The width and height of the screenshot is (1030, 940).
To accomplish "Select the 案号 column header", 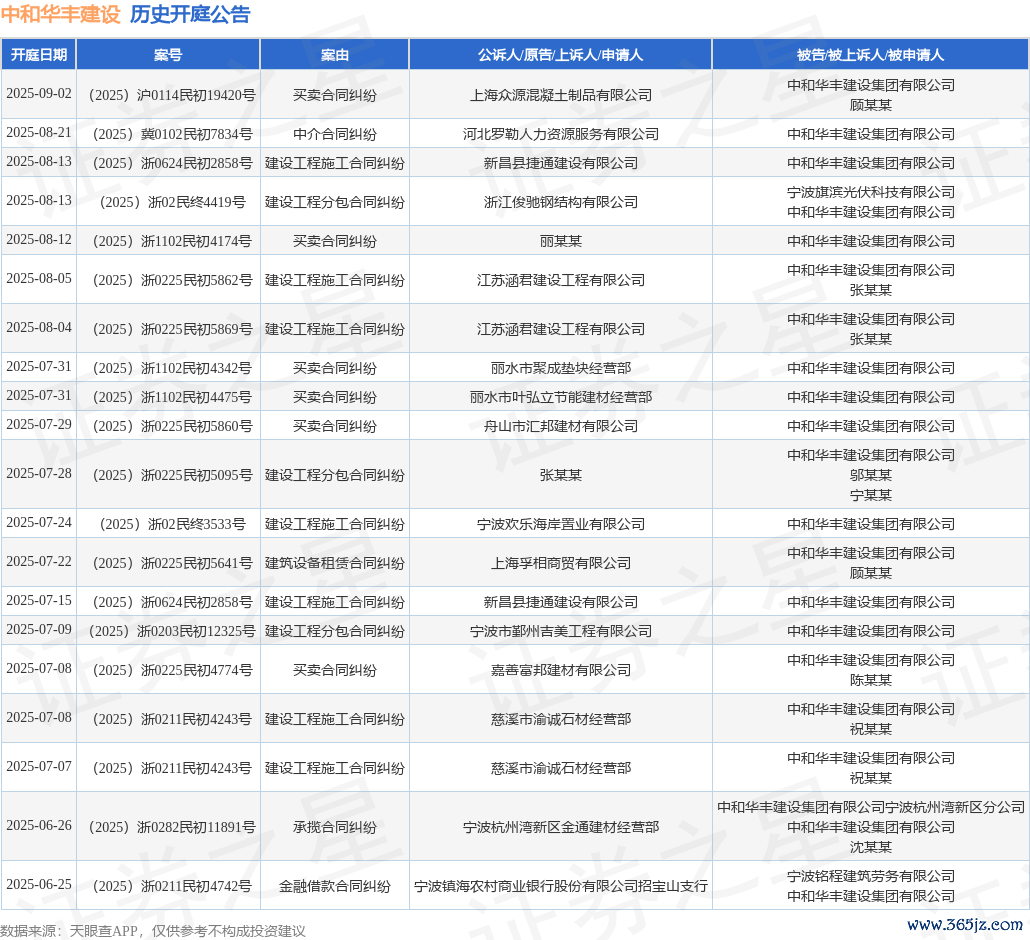I will [x=168, y=55].
